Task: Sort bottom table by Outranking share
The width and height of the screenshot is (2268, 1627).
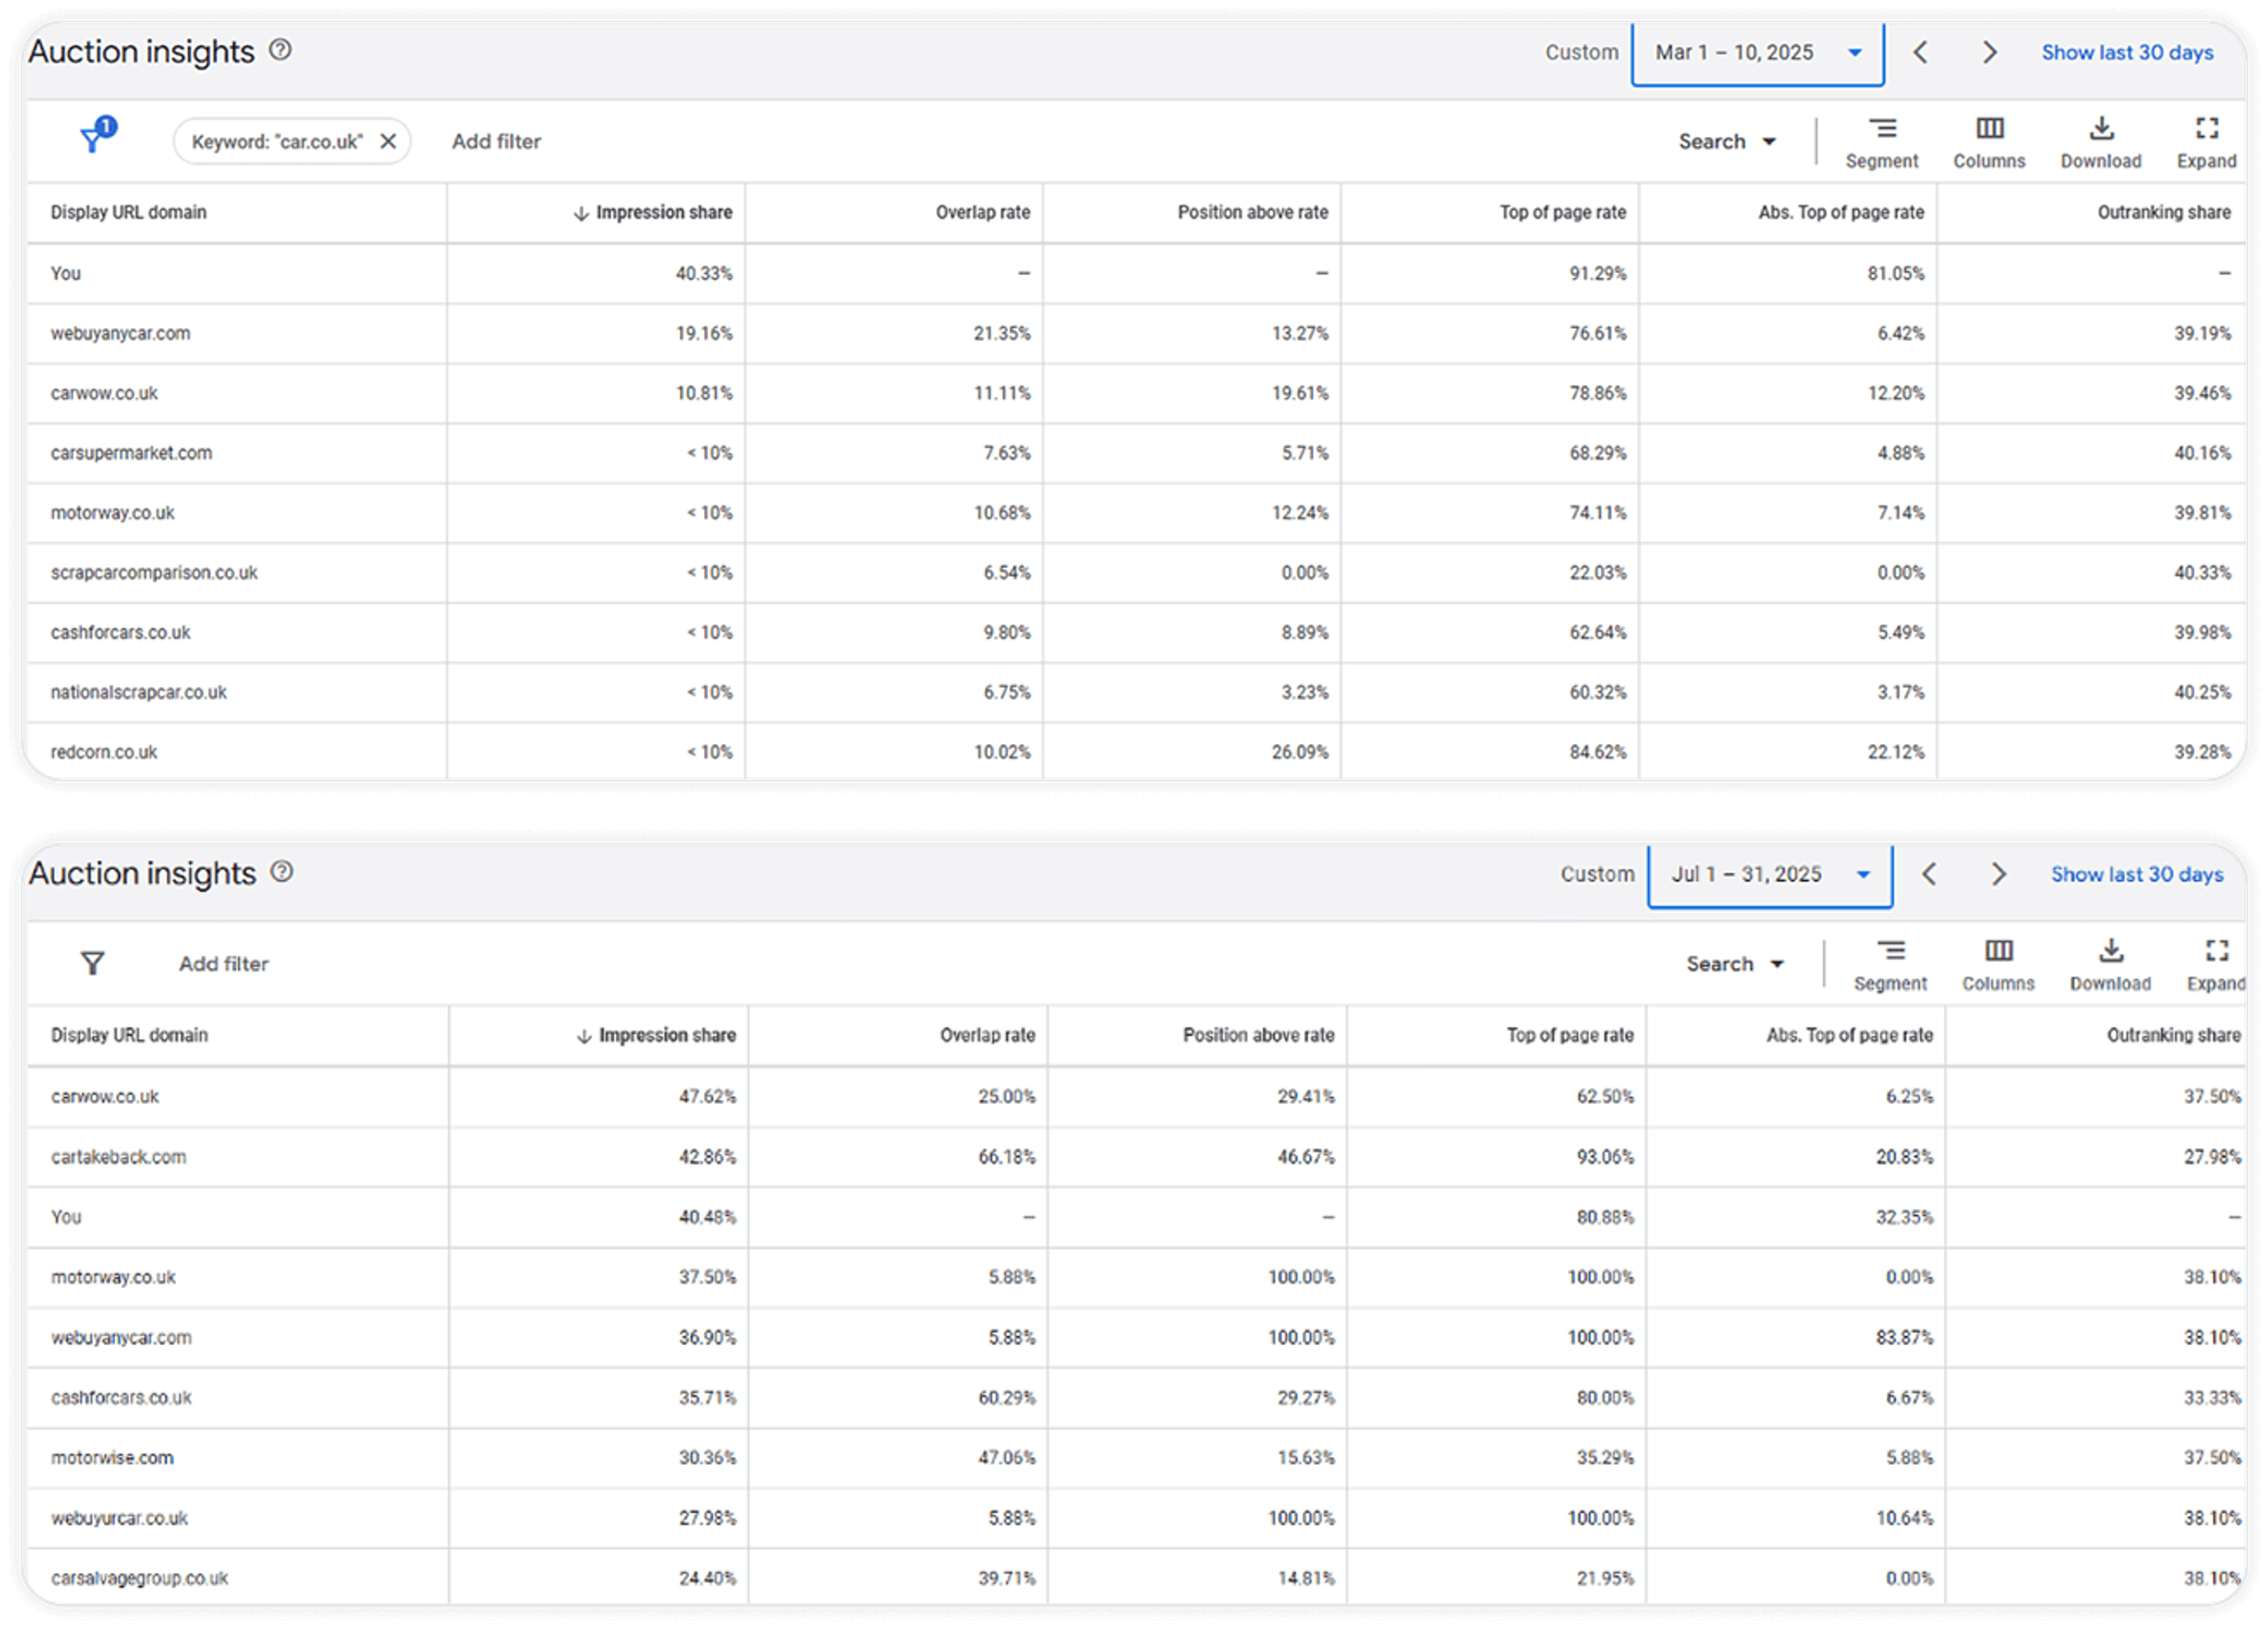Action: (2173, 1035)
